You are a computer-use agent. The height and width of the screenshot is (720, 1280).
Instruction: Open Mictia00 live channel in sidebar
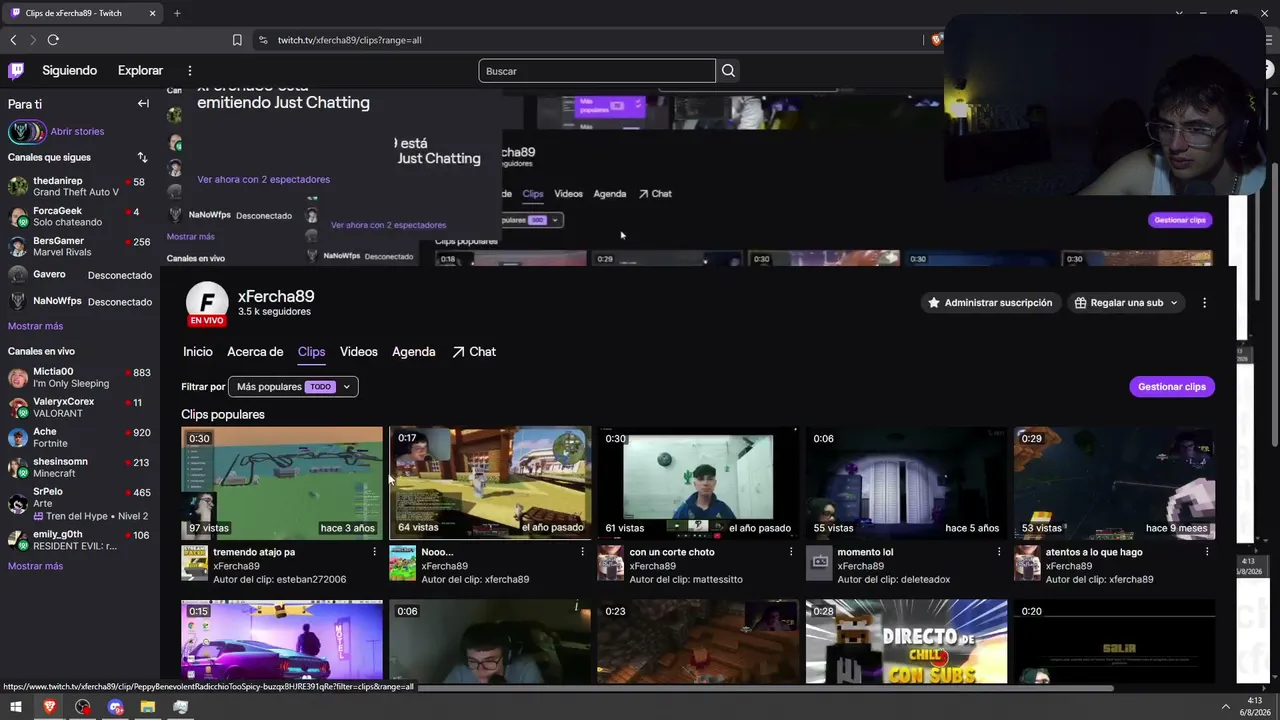[80, 378]
